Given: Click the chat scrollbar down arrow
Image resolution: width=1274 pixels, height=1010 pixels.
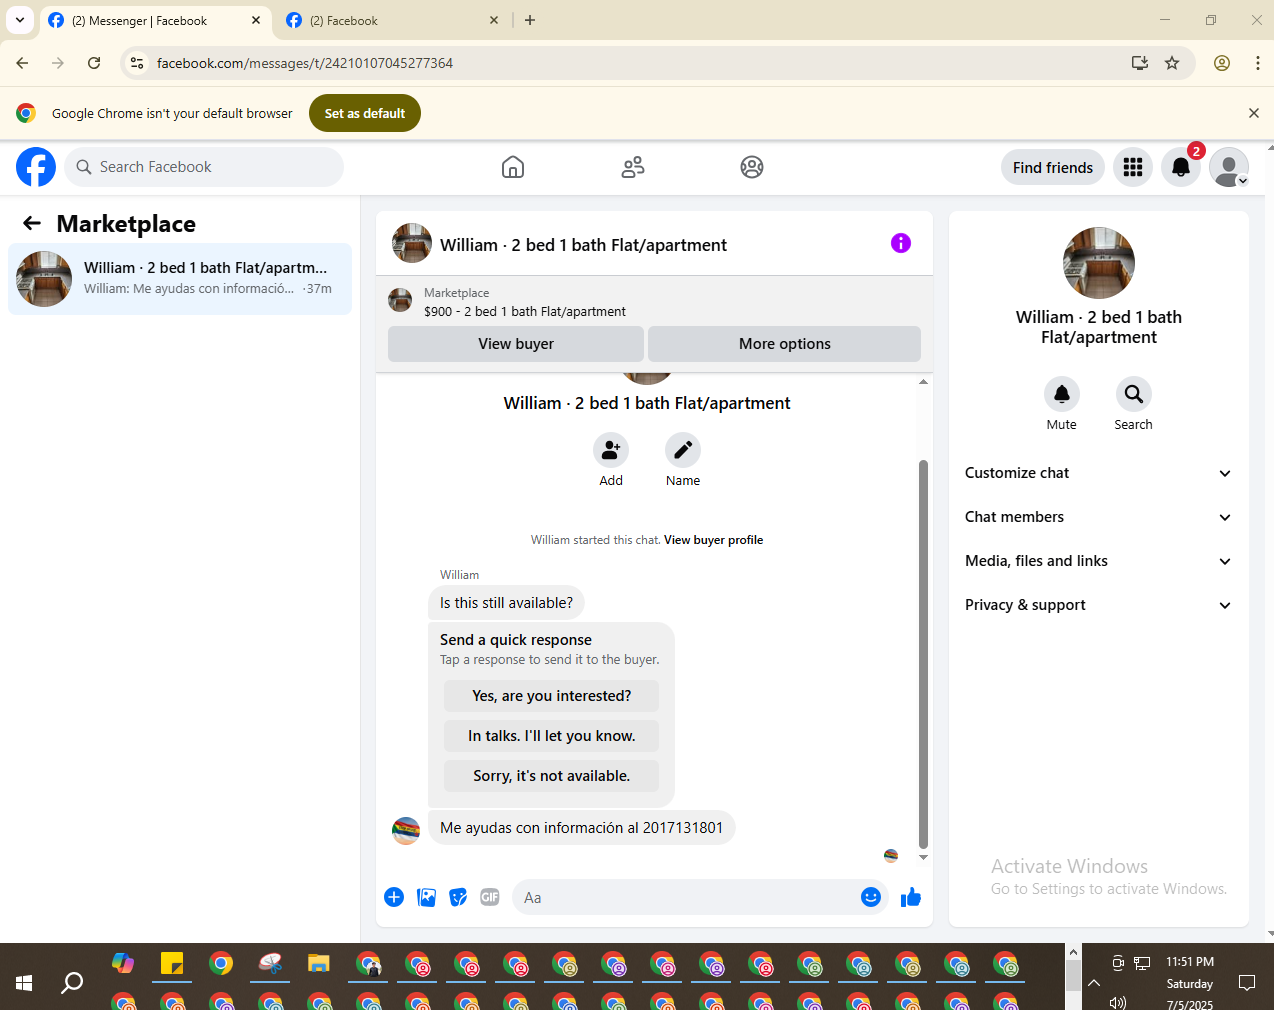Looking at the screenshot, I should coord(923,858).
